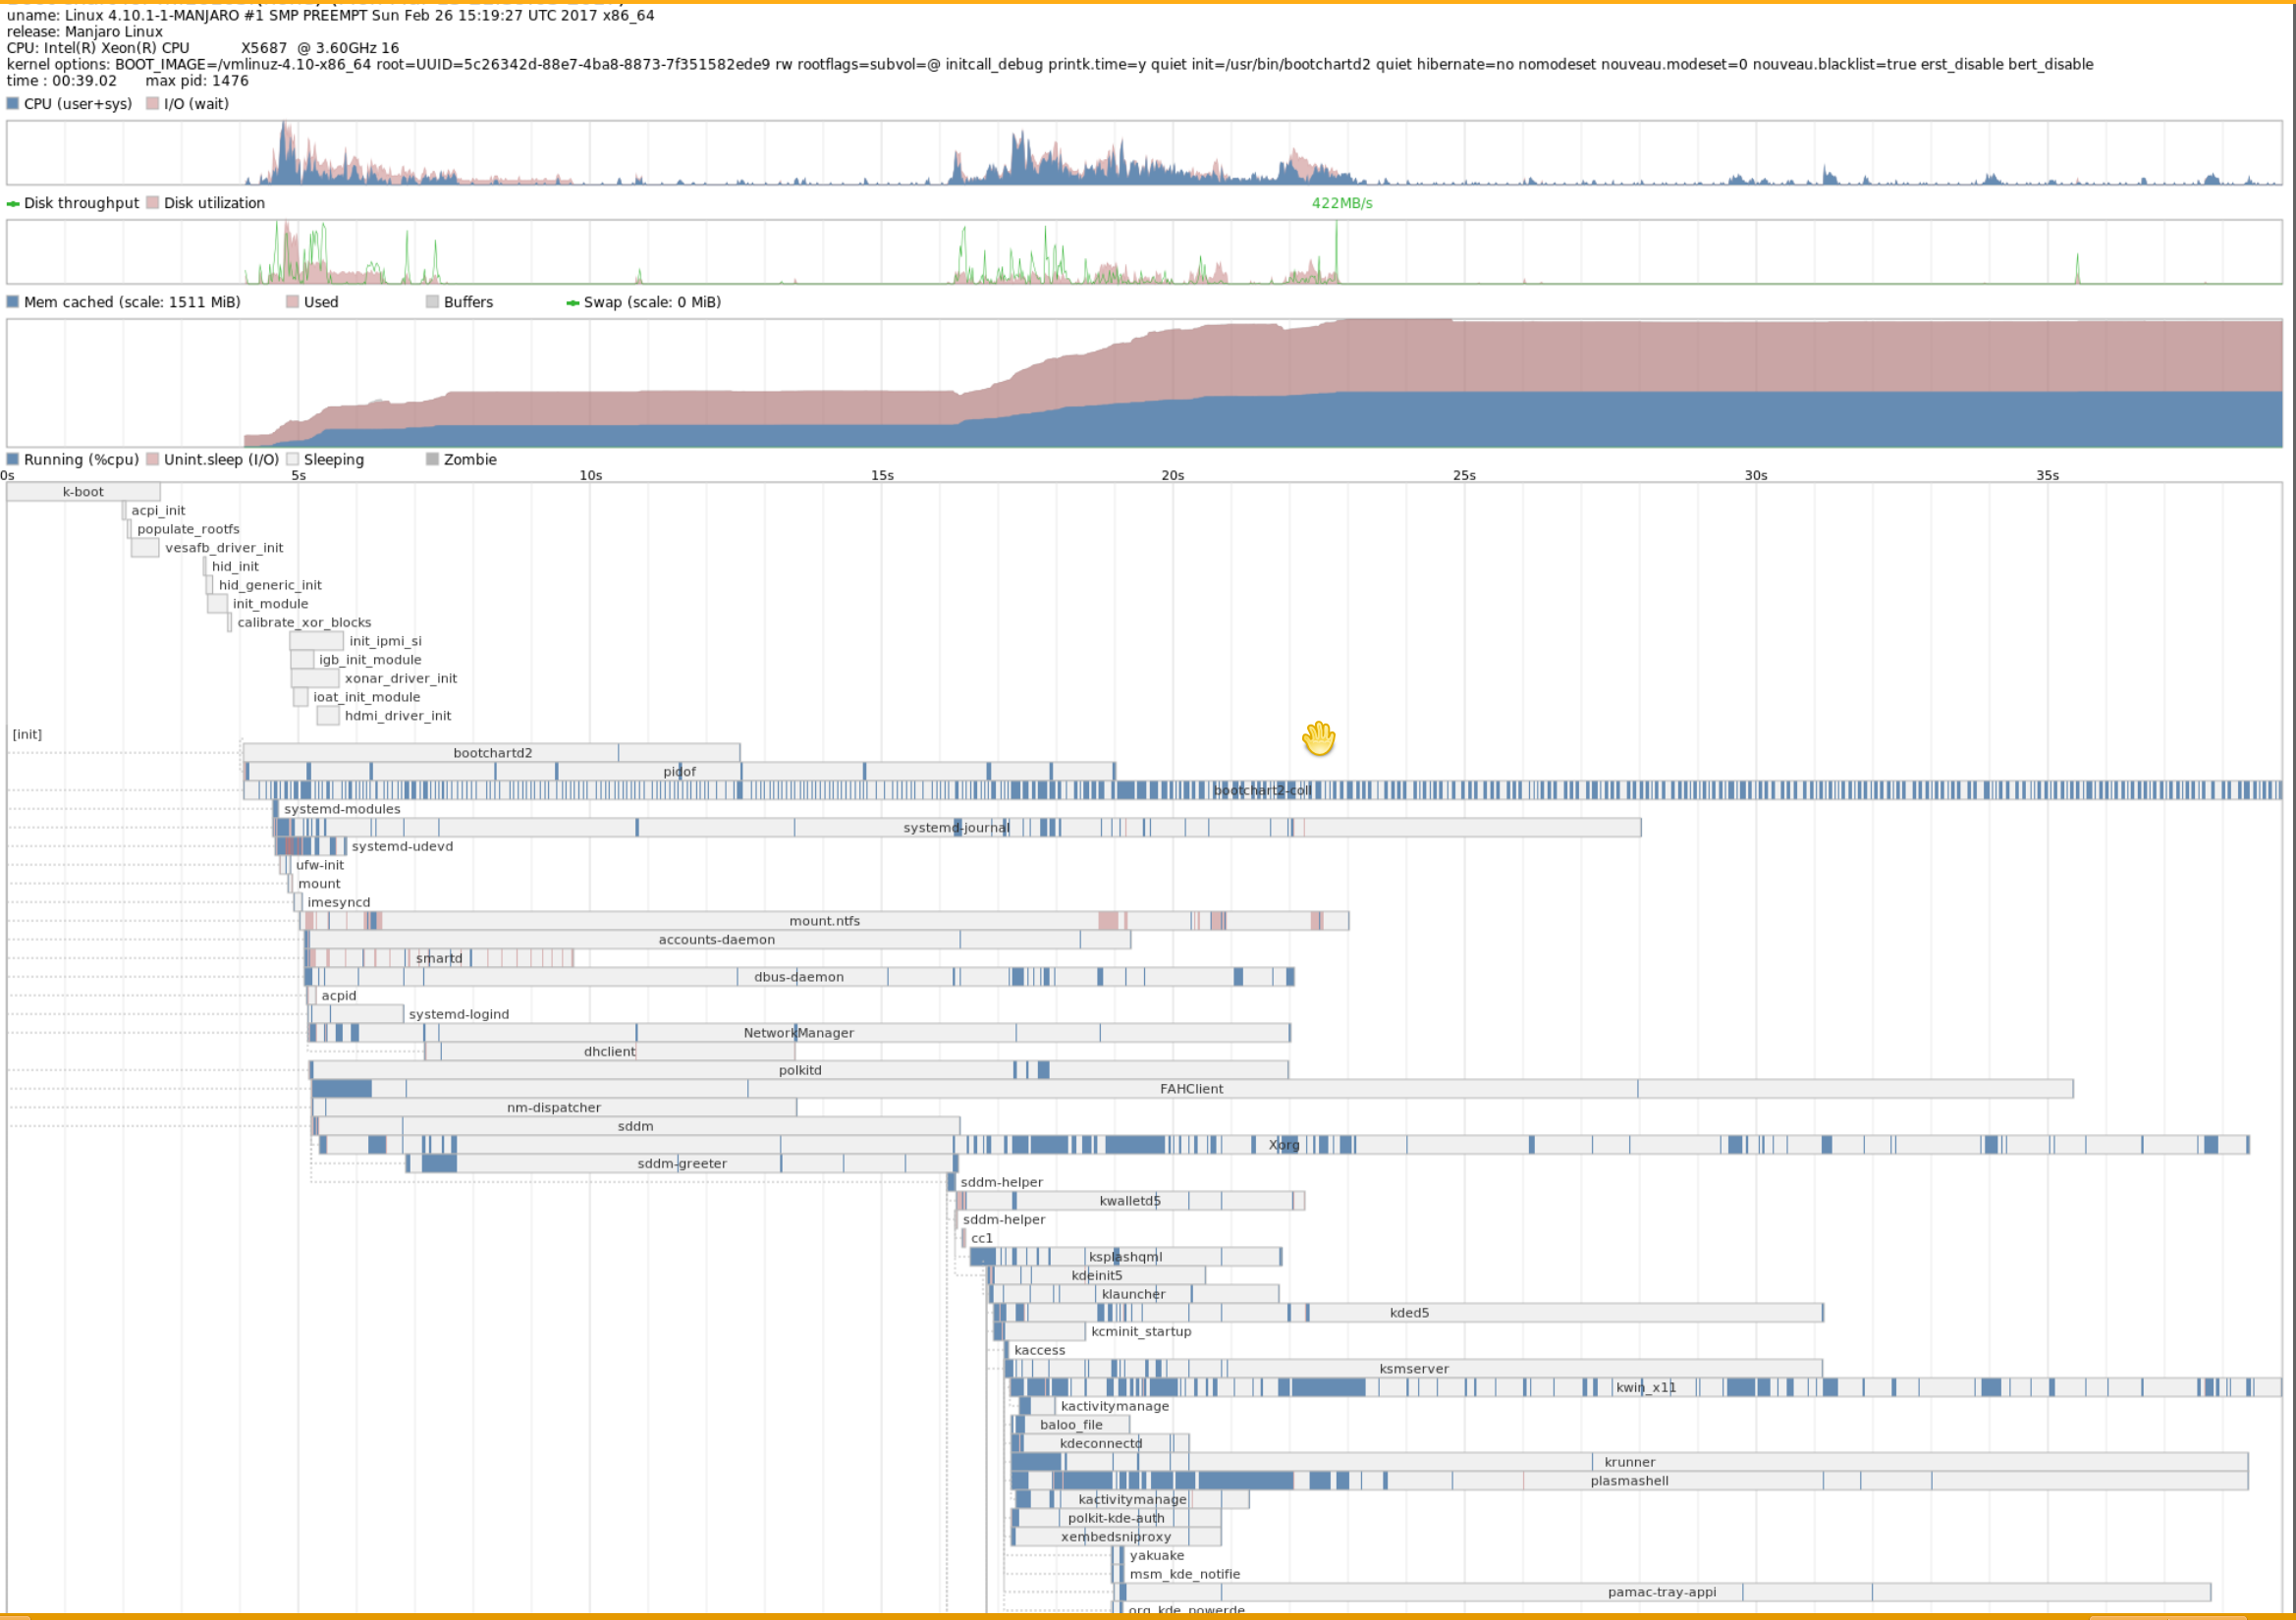Viewport: 2296px width, 1620px height.
Task: Select the polkitd process bar
Action: (800, 1070)
